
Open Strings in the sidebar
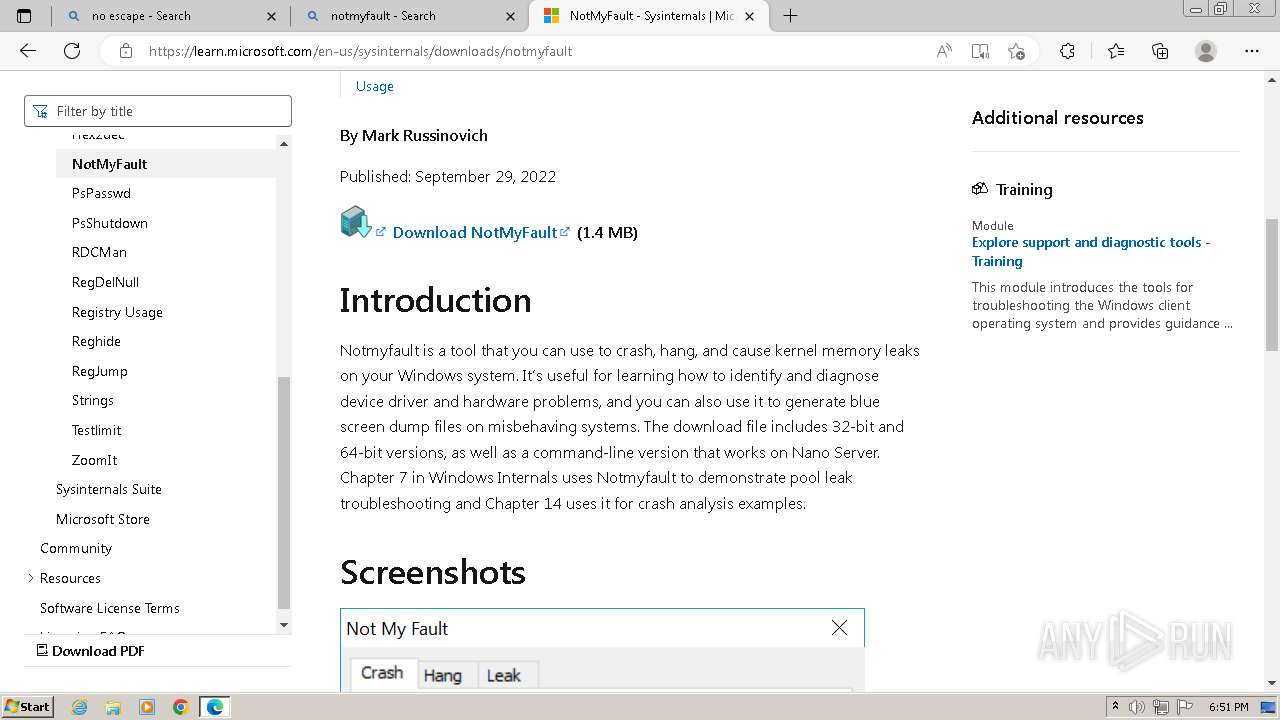point(92,400)
